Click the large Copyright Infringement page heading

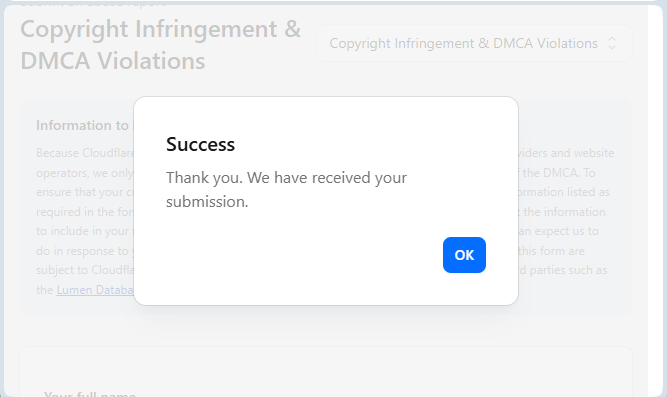[x=161, y=45]
